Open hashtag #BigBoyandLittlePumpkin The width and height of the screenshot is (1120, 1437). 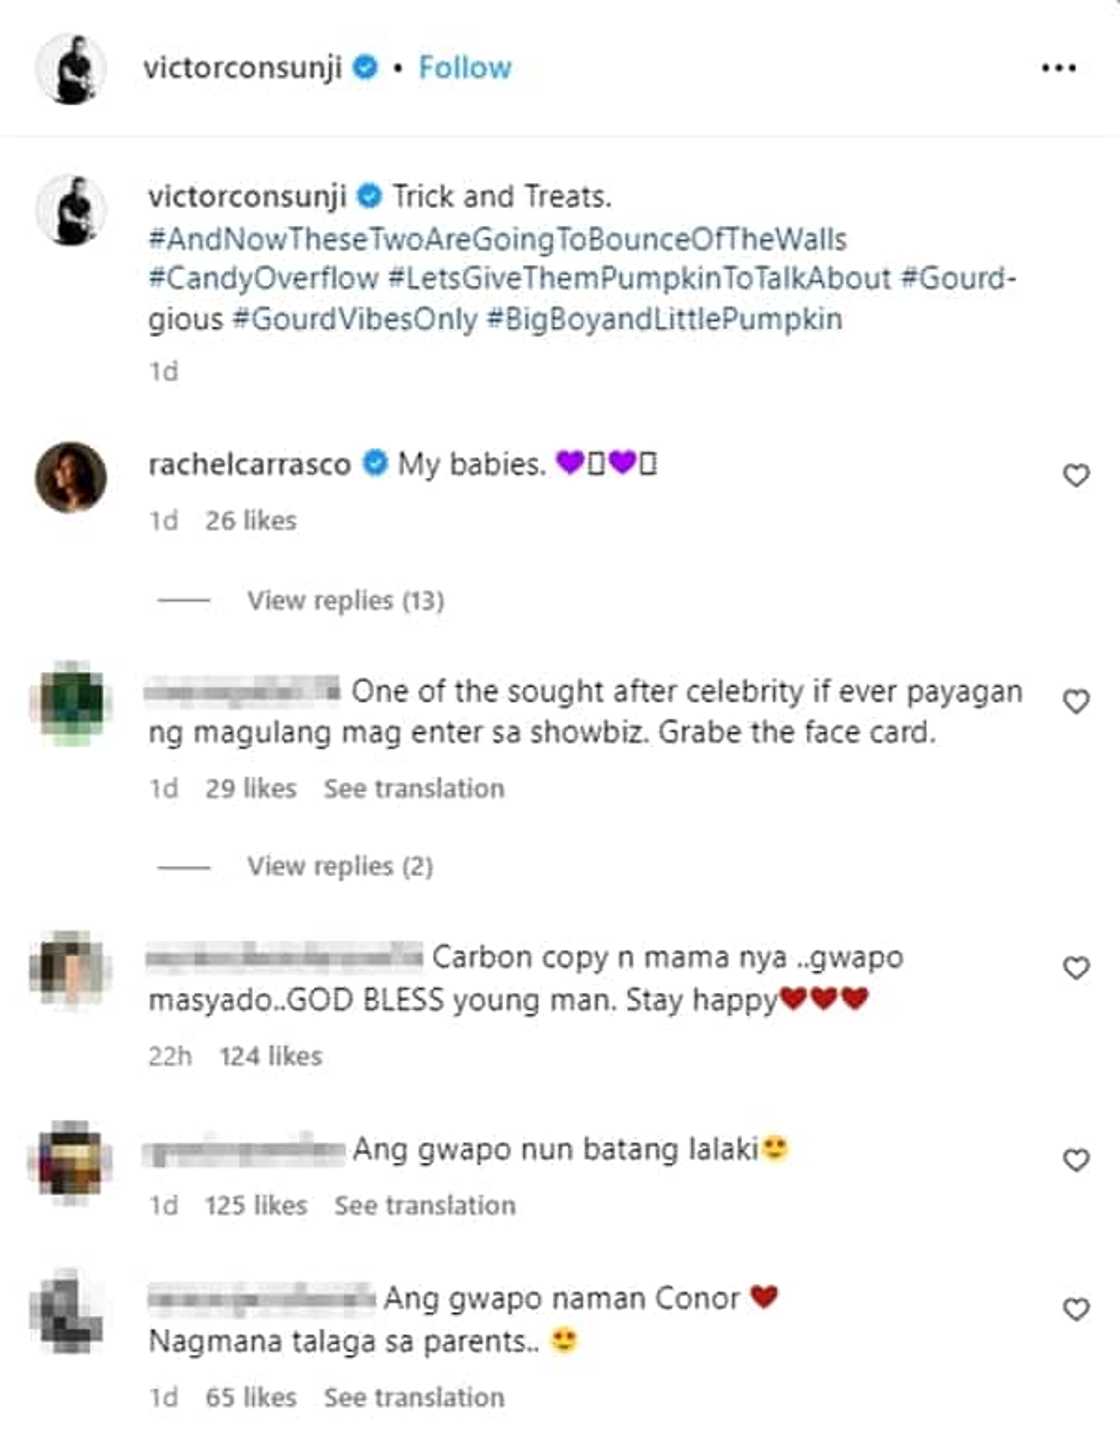tap(664, 319)
